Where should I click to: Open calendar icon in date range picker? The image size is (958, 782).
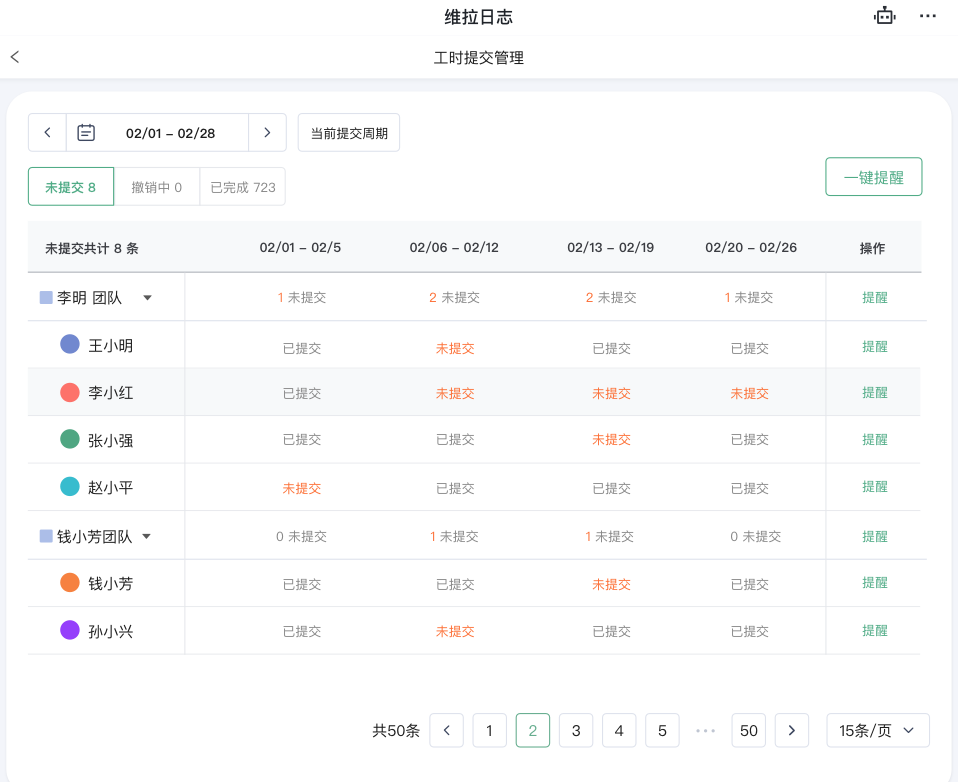click(87, 133)
